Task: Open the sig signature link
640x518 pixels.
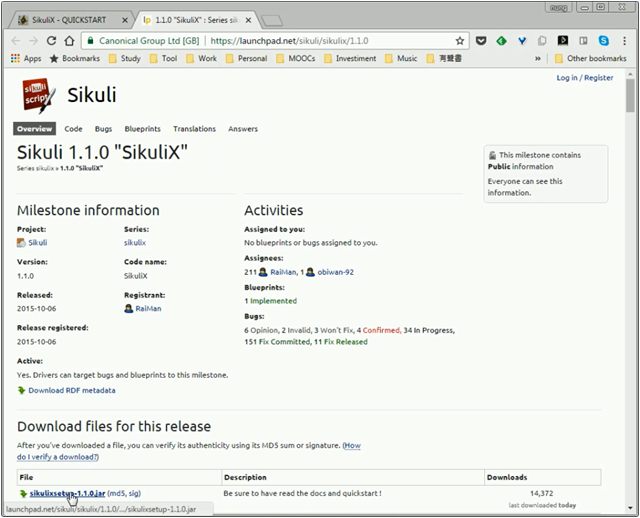Action: point(133,494)
